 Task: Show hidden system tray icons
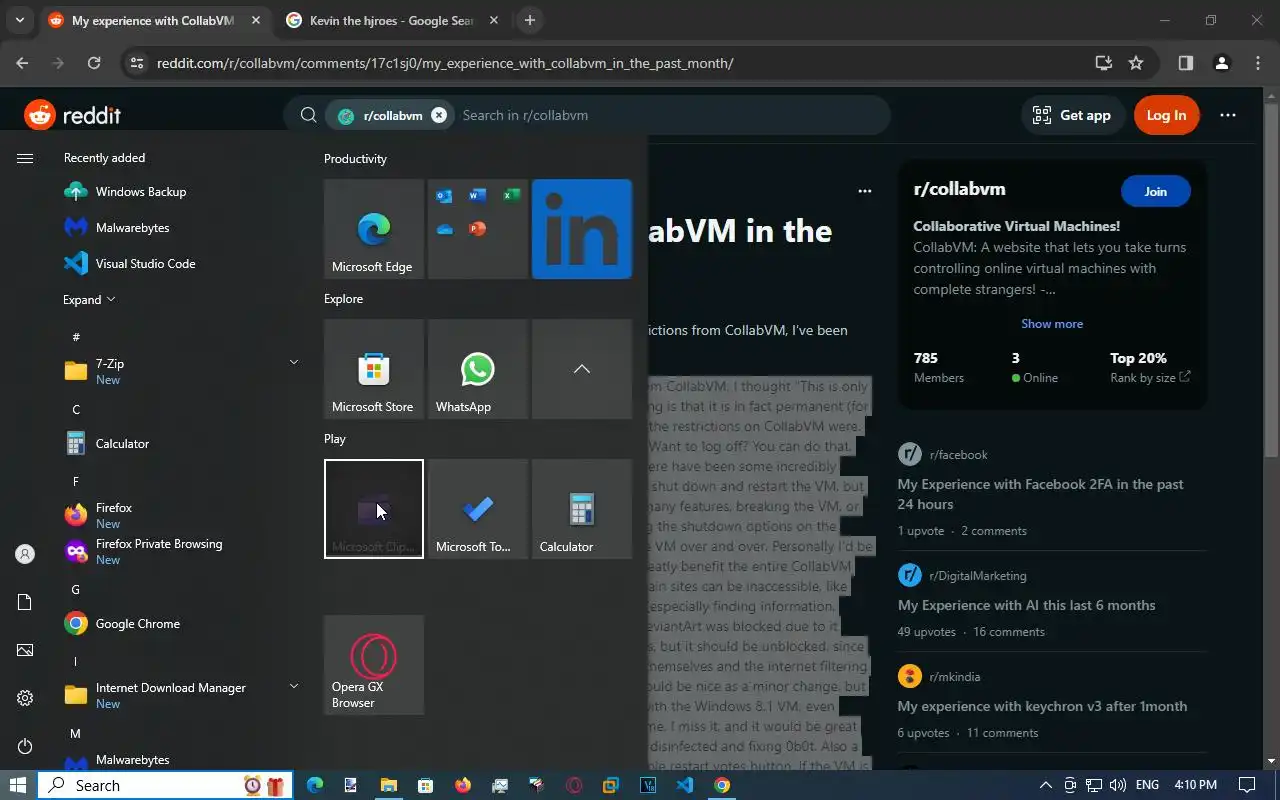click(x=1046, y=785)
